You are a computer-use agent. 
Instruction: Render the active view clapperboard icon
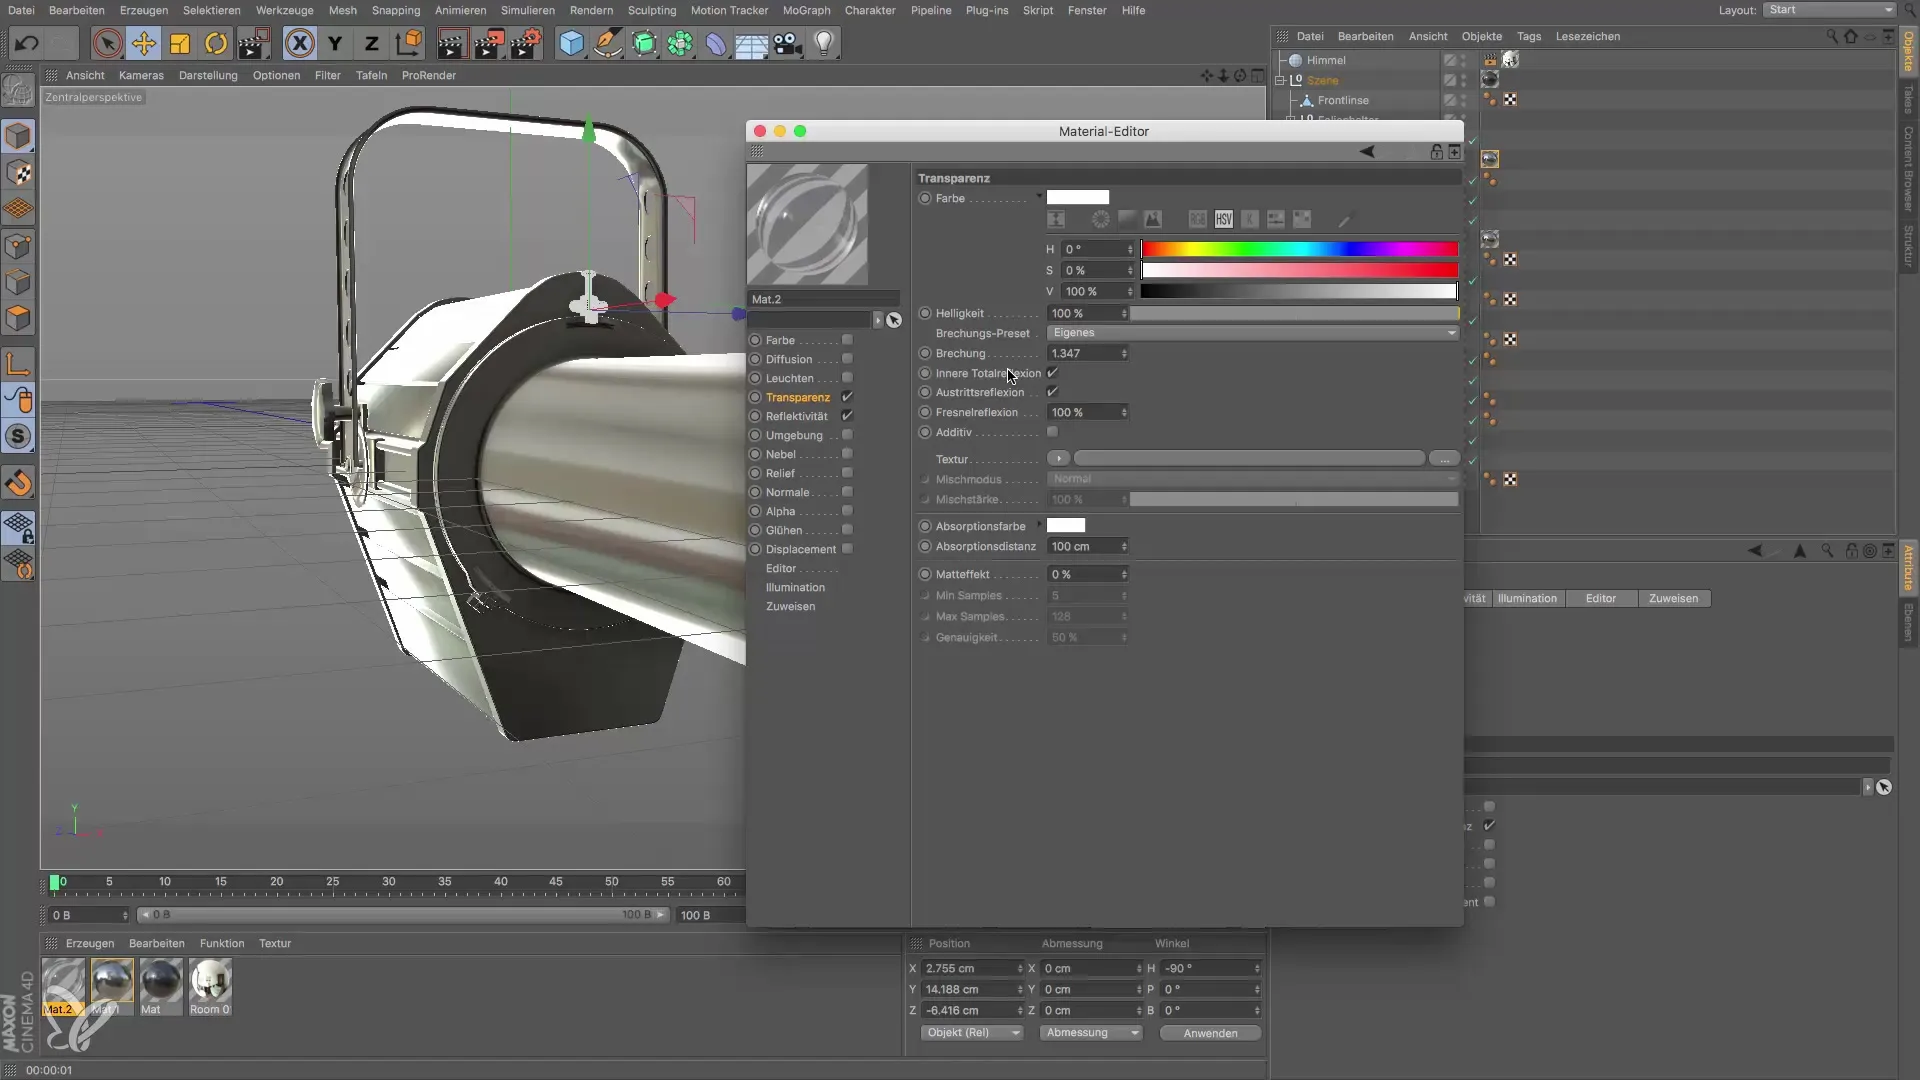(x=451, y=43)
